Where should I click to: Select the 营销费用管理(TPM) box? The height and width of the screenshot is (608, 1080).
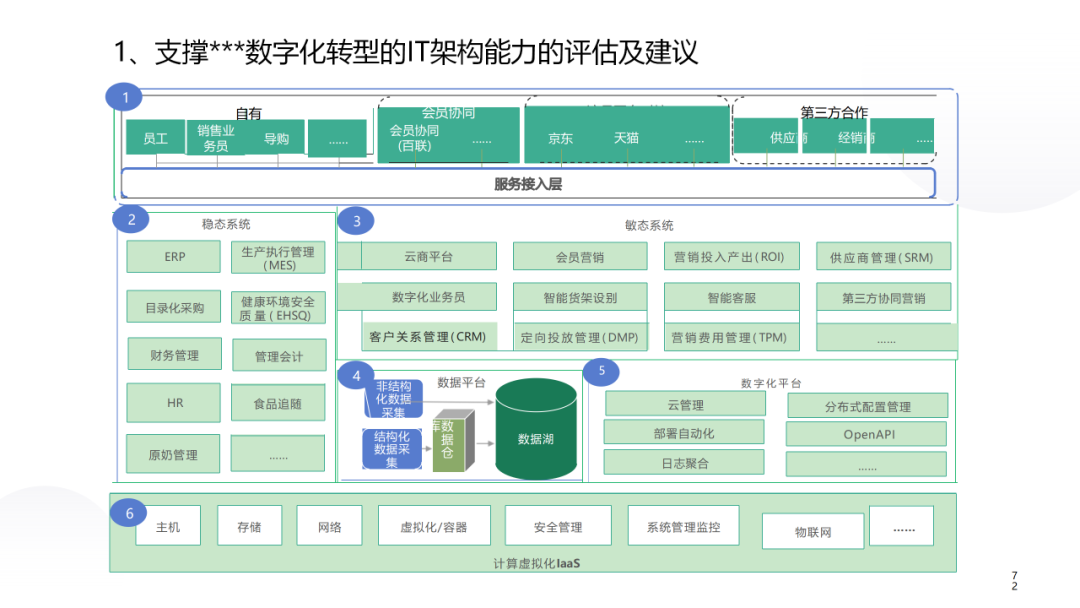pyautogui.click(x=731, y=337)
